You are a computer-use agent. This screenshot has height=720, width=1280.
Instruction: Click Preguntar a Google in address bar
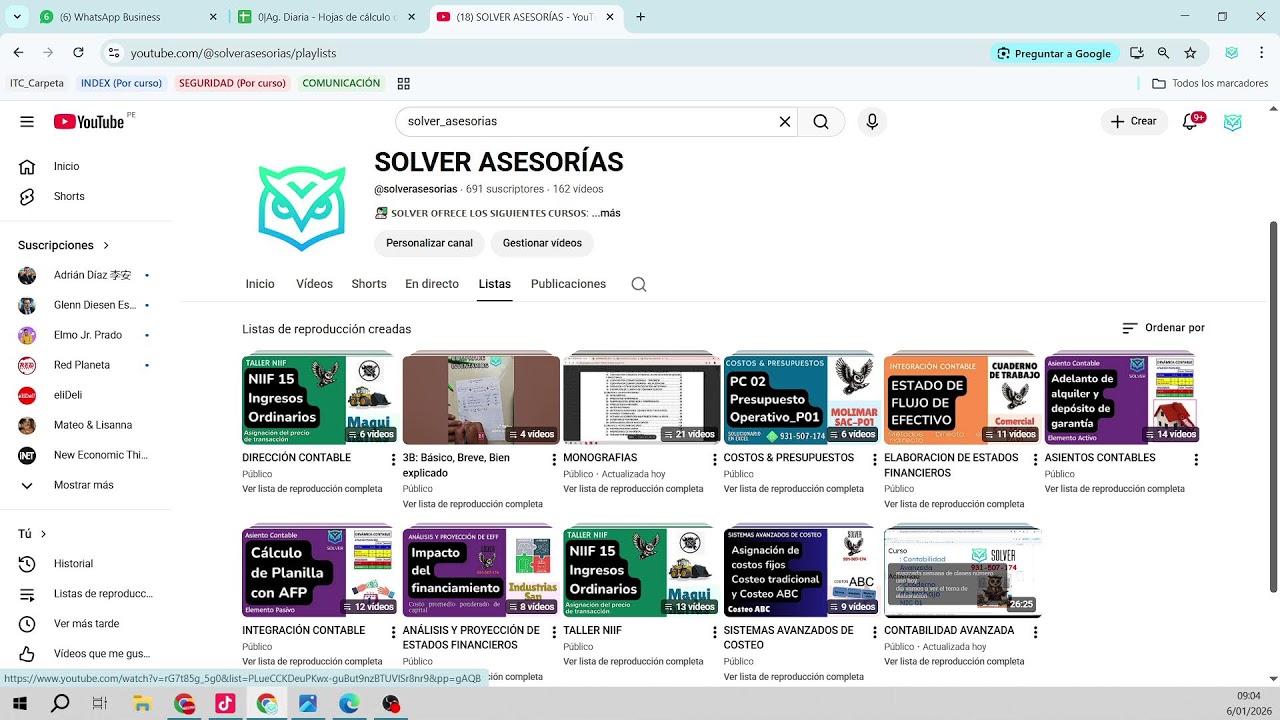tap(1054, 53)
